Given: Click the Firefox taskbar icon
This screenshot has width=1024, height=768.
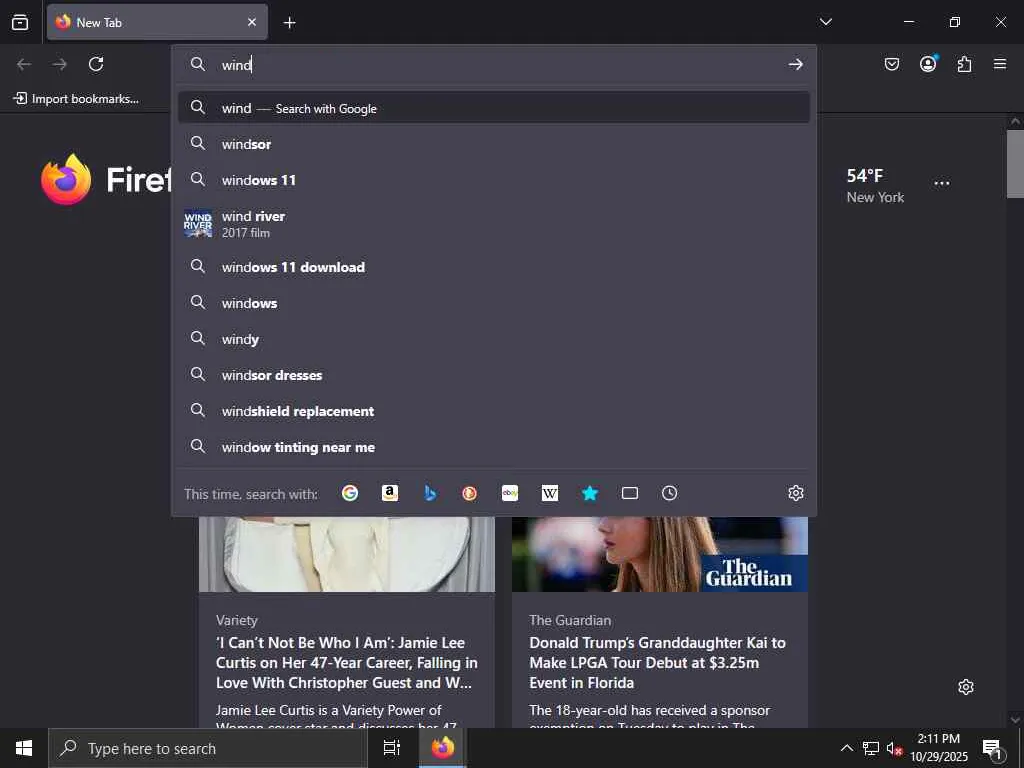Looking at the screenshot, I should coord(443,748).
